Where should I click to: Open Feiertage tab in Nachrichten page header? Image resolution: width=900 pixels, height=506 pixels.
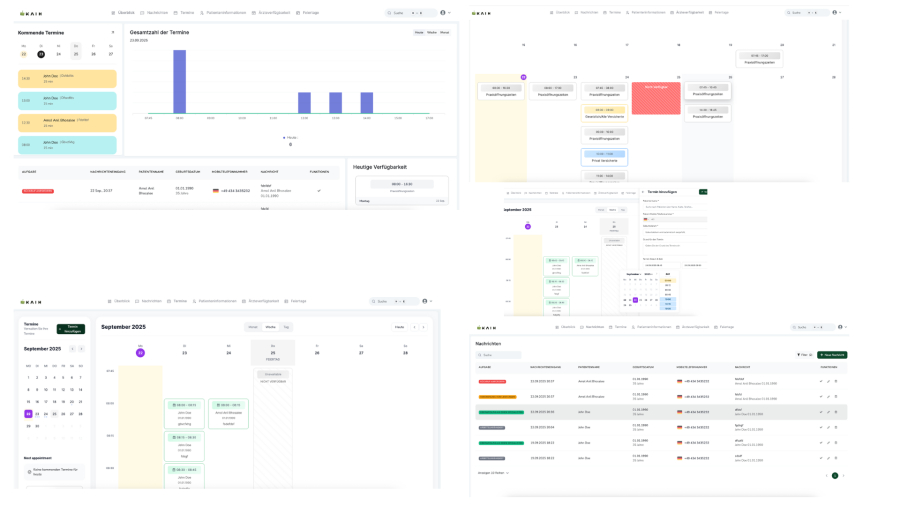click(x=725, y=327)
